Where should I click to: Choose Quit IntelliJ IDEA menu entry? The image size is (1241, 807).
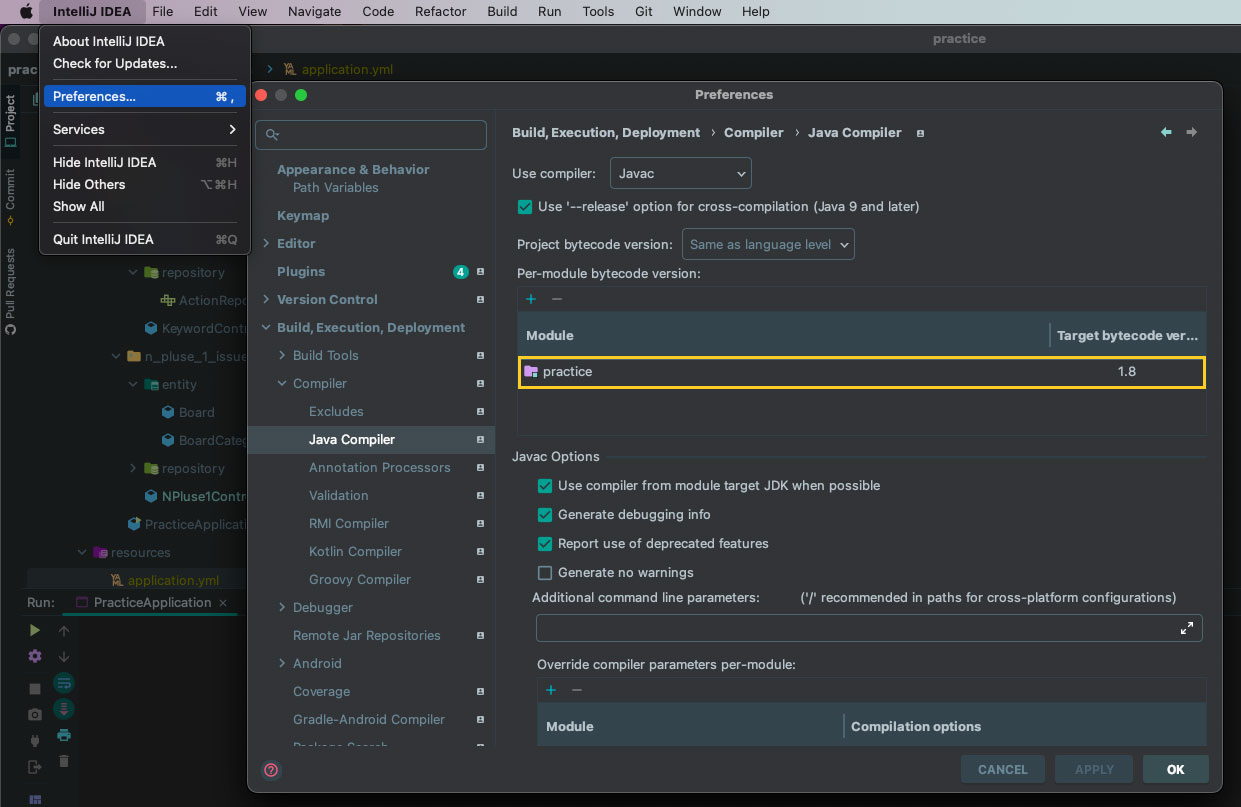coord(145,239)
